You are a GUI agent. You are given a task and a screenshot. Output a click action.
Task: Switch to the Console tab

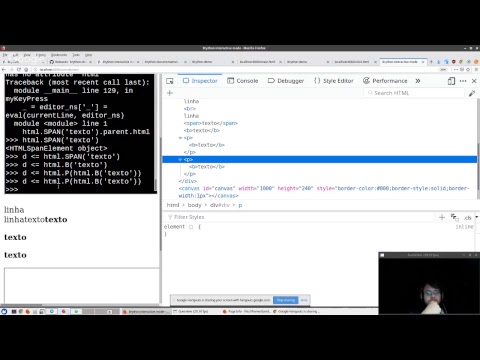point(243,81)
